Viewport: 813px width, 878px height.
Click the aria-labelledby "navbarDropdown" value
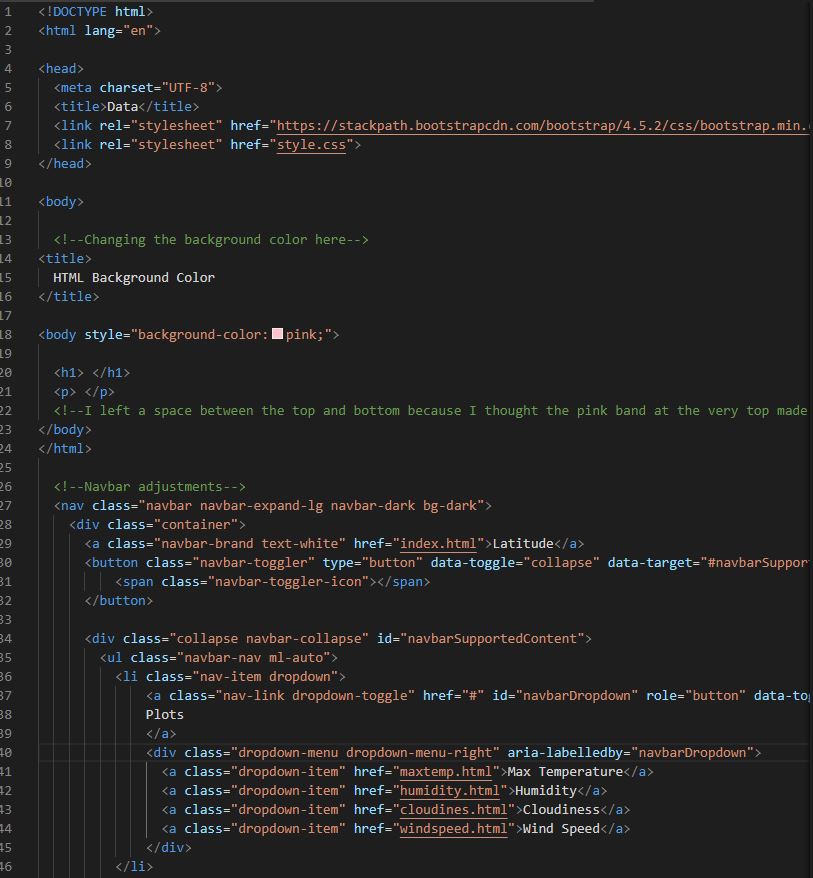pyautogui.click(x=692, y=753)
